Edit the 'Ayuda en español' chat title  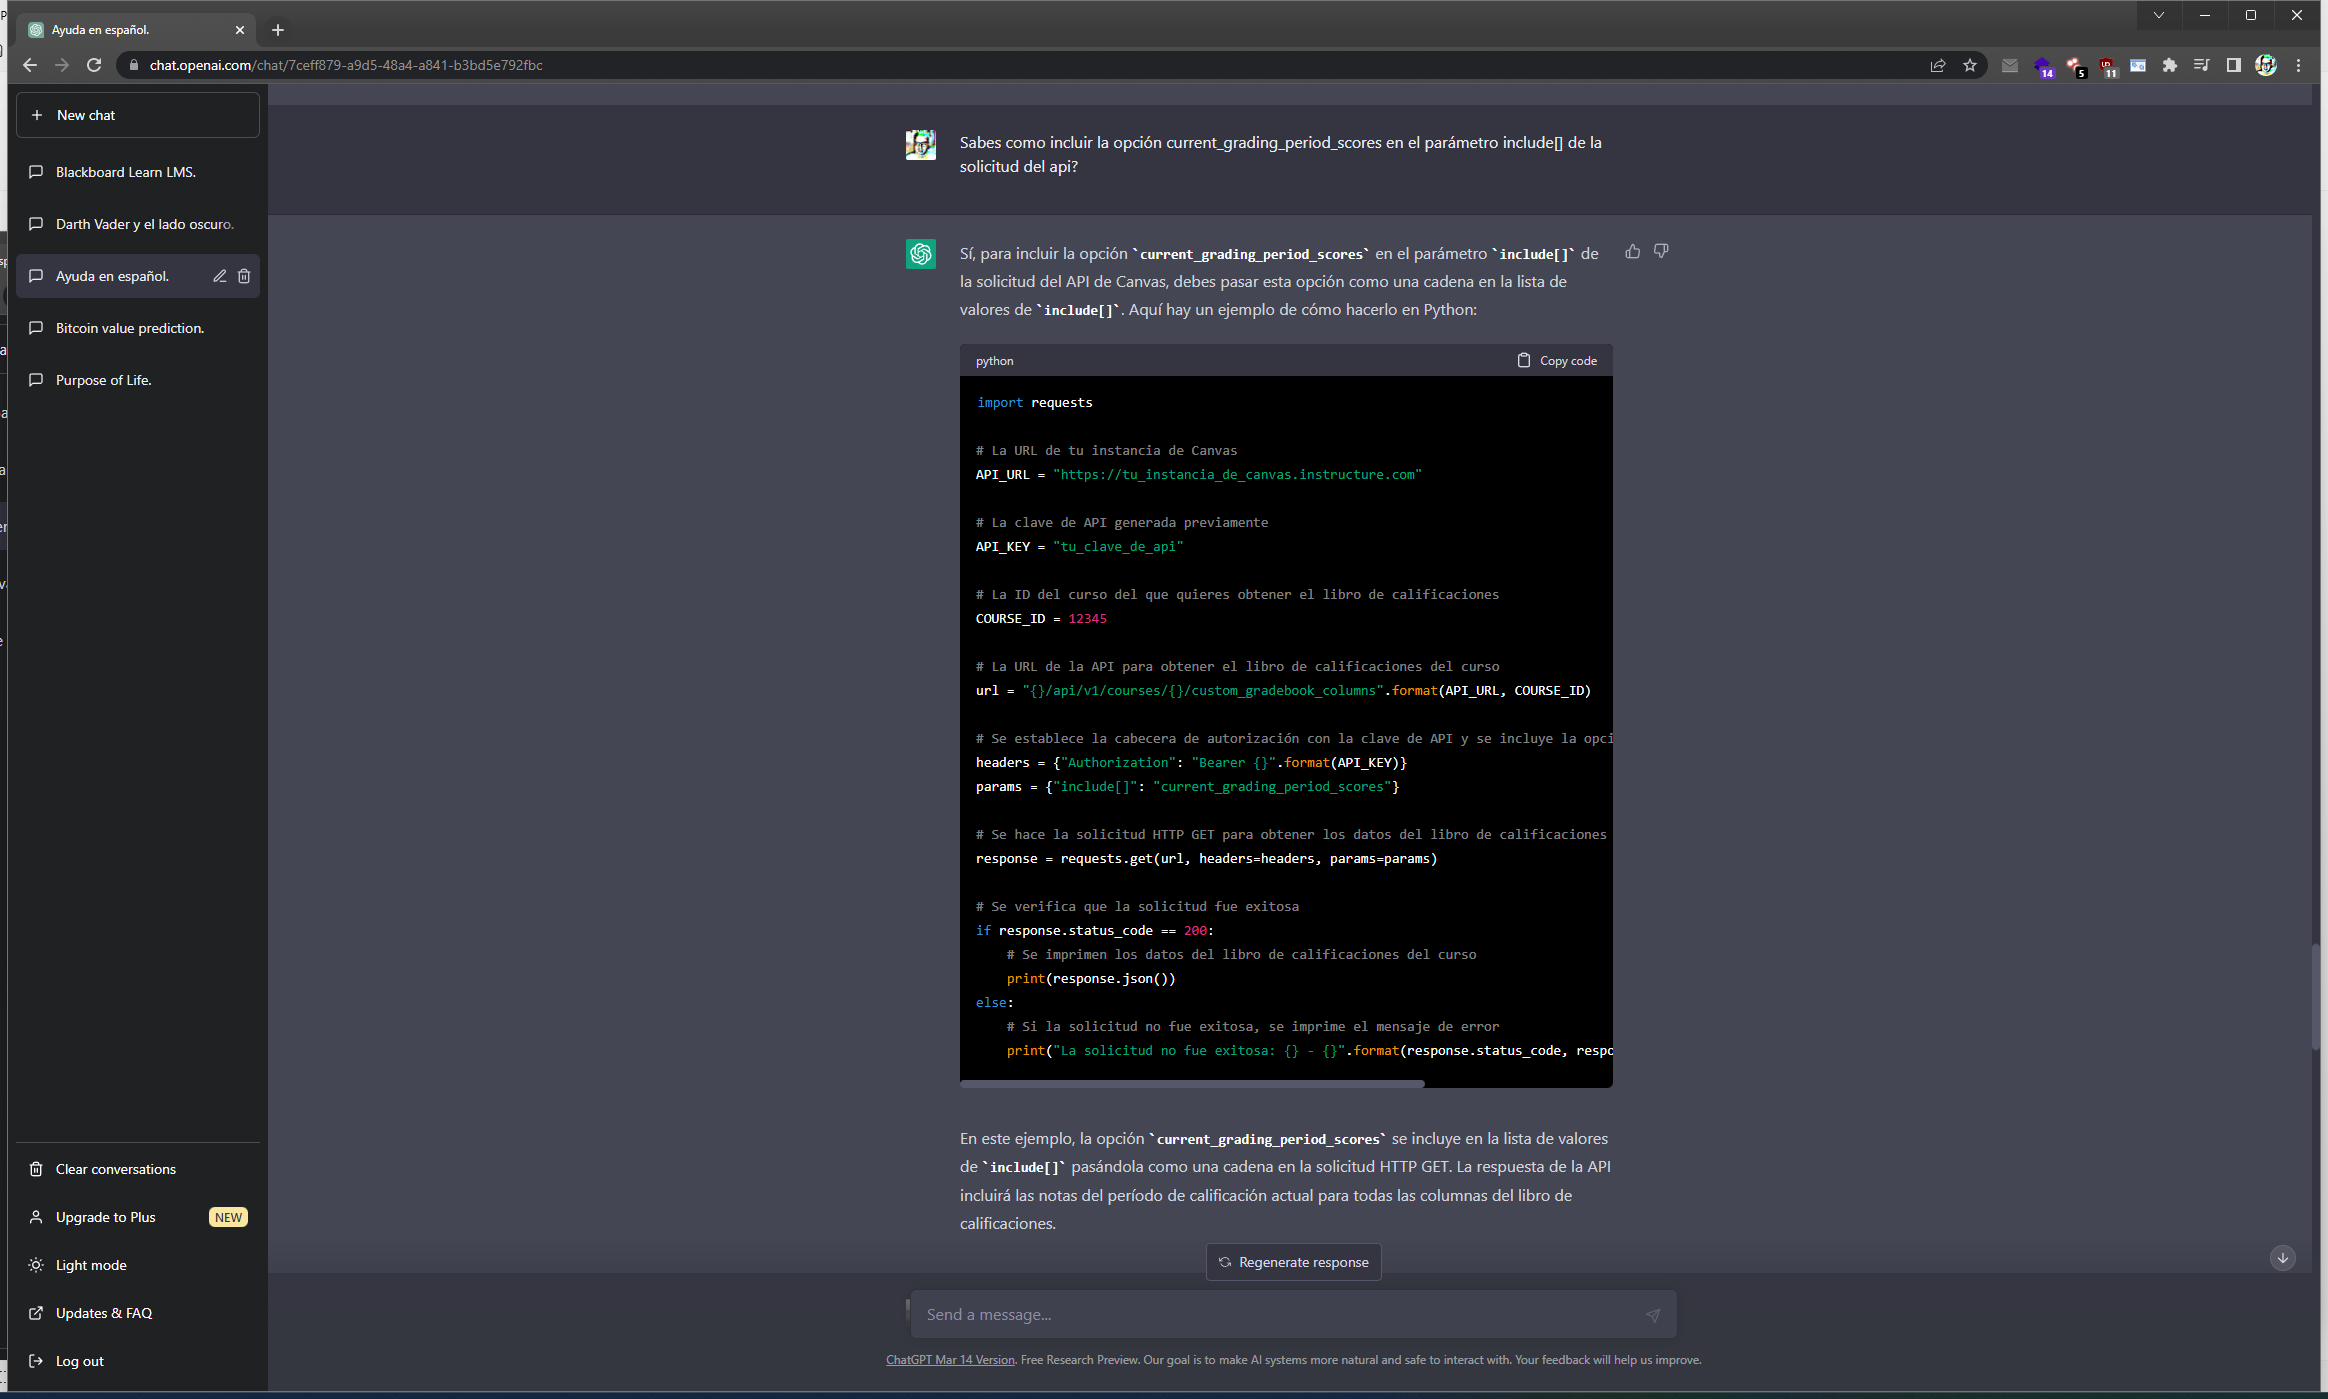(x=220, y=276)
